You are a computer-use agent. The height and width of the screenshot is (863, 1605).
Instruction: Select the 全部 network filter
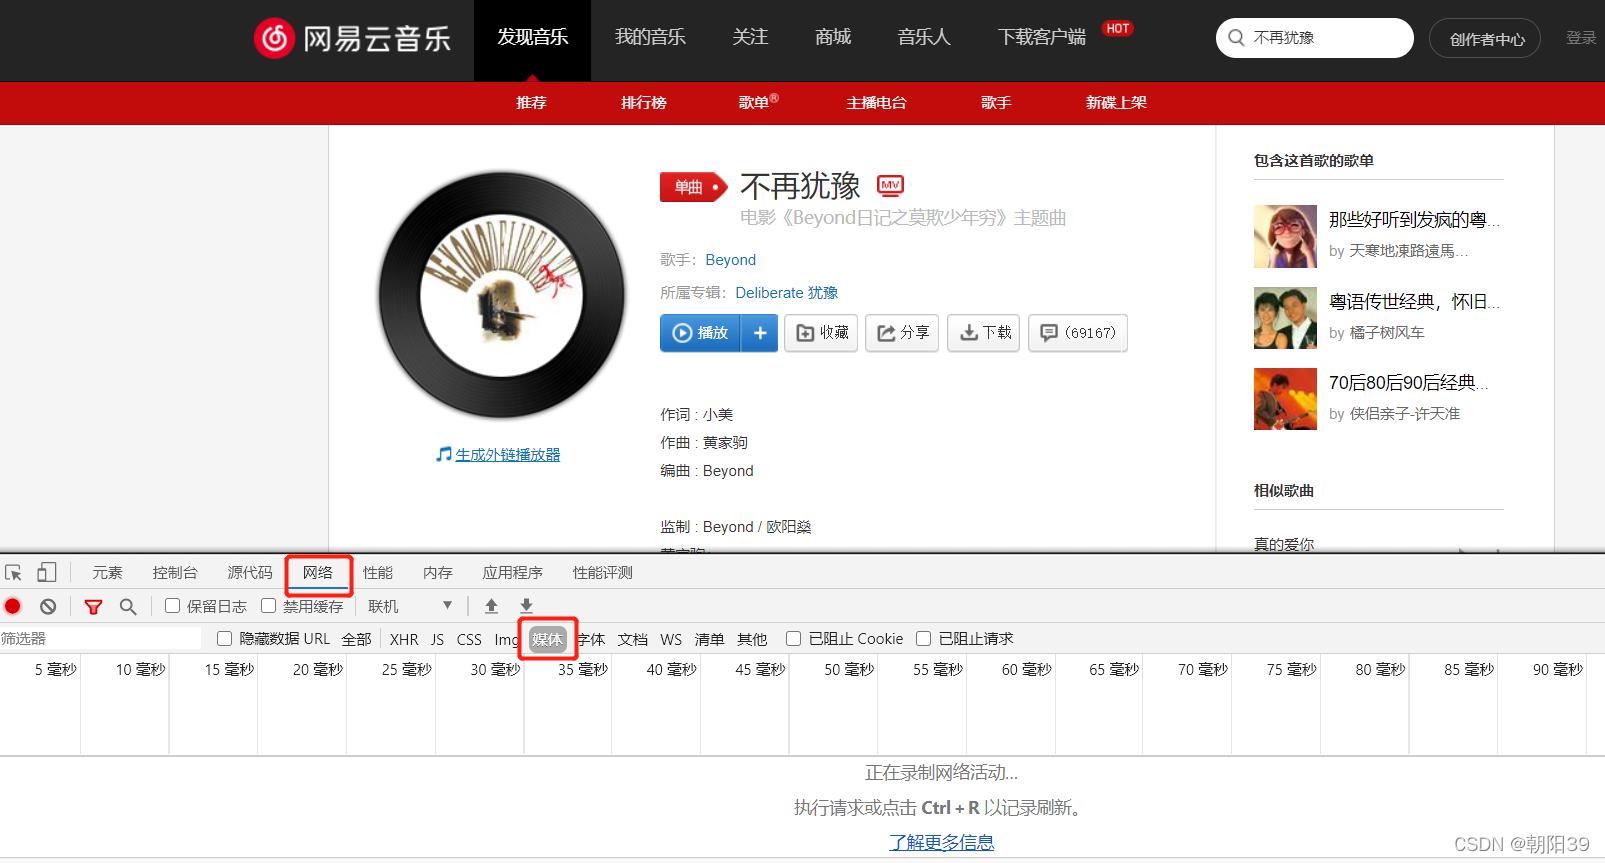coord(357,640)
